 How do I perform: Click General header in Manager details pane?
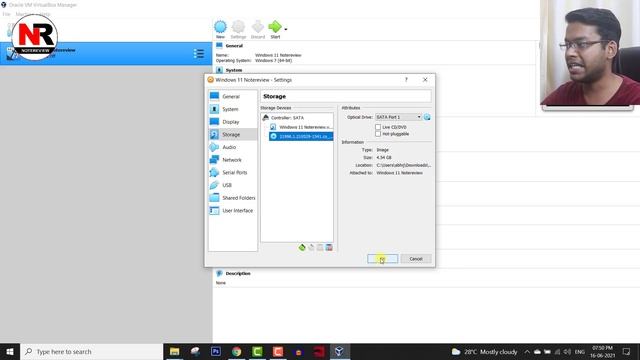tap(234, 46)
